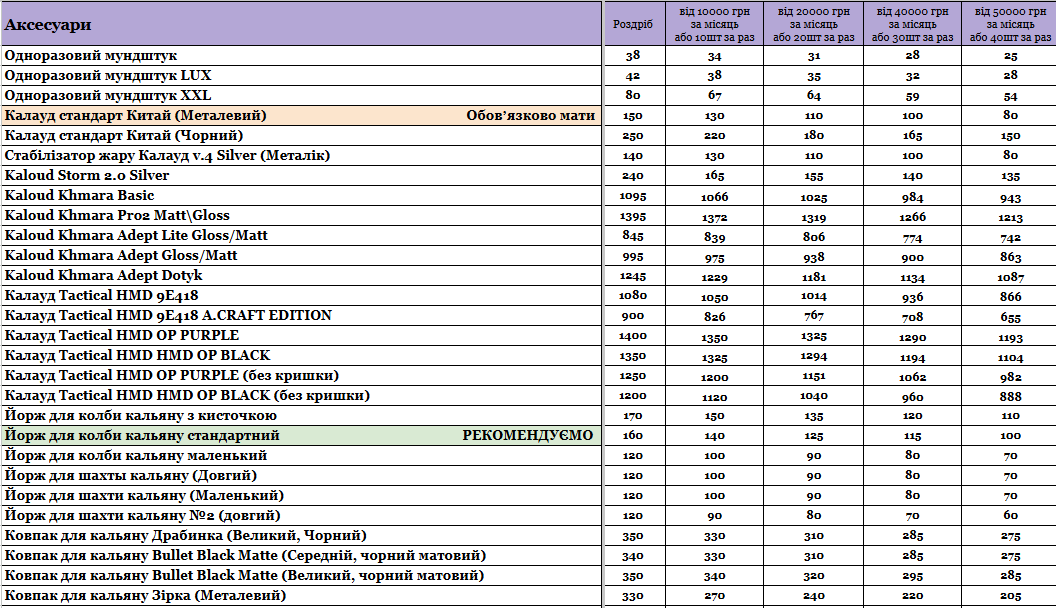Click the "Одноразовий мундштук LUX" product name
The height and width of the screenshot is (608, 1056).
click(108, 76)
